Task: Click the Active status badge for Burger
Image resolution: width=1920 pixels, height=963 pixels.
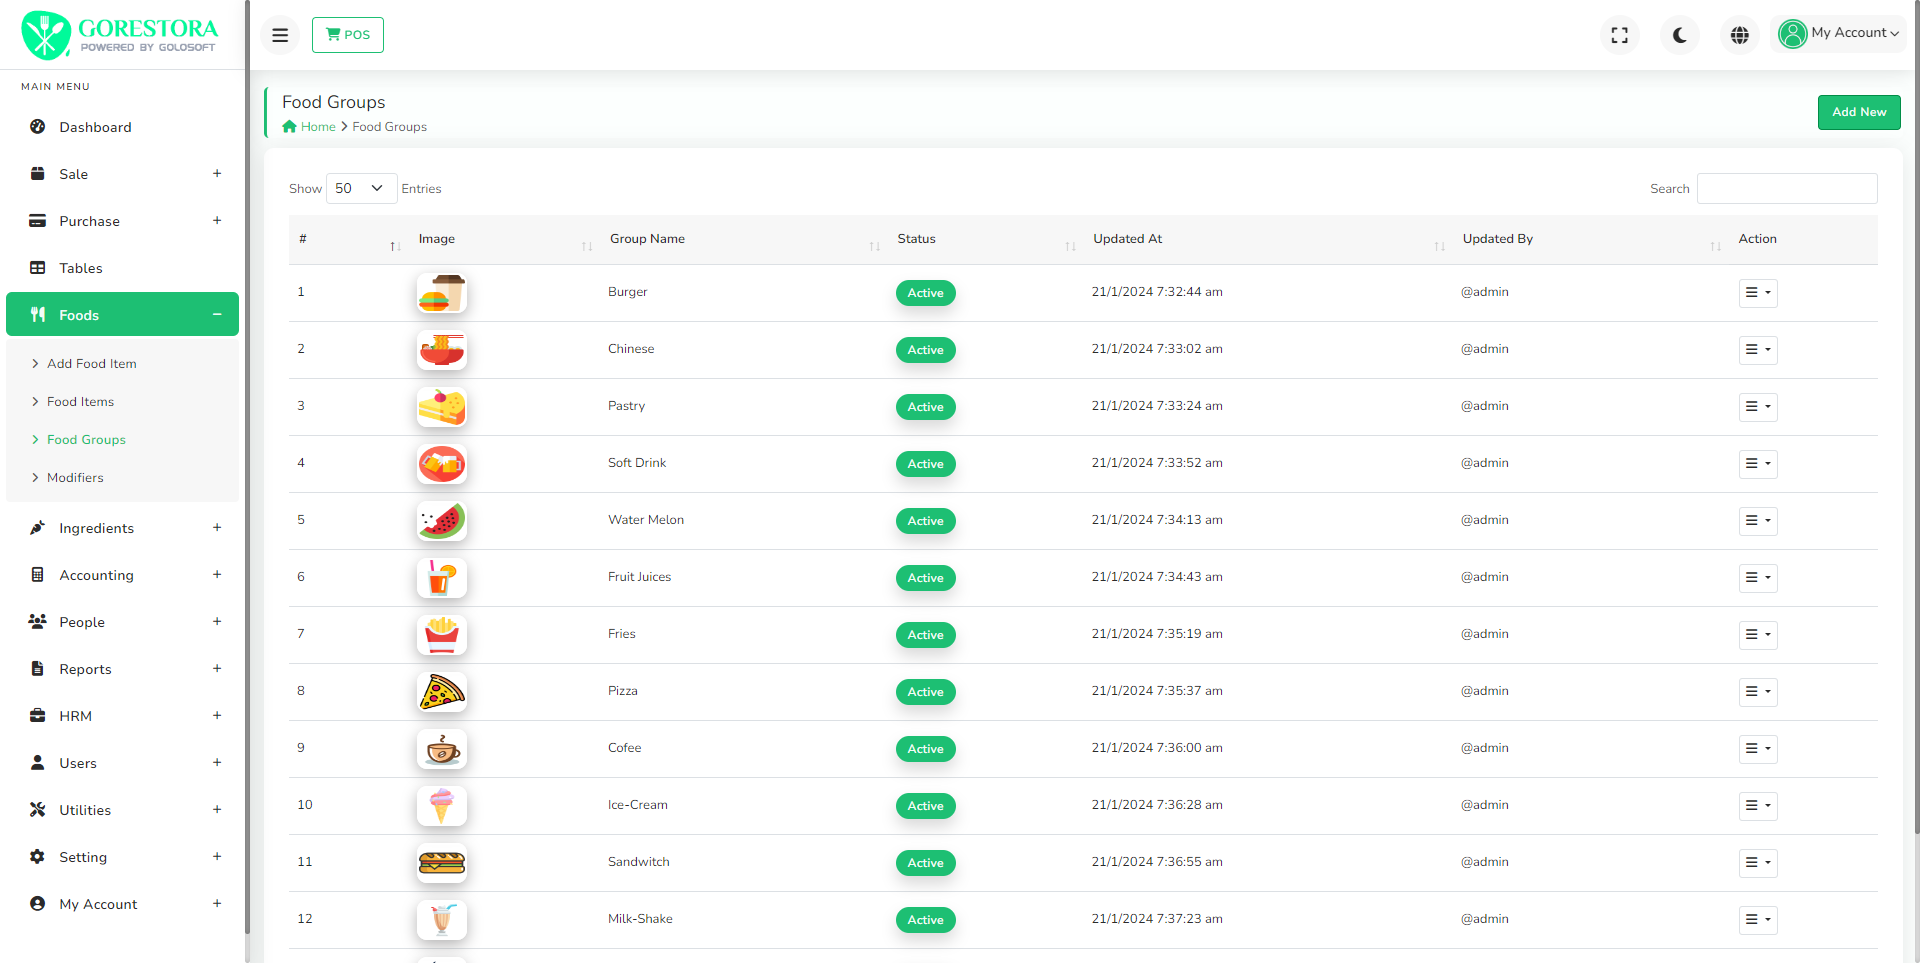Action: point(926,293)
